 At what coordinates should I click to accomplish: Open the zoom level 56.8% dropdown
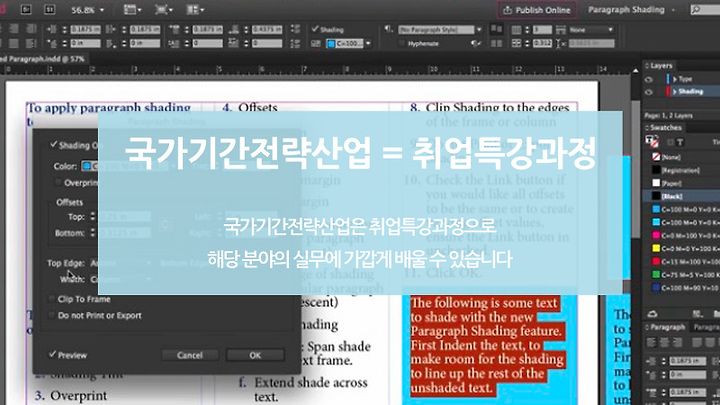click(87, 10)
